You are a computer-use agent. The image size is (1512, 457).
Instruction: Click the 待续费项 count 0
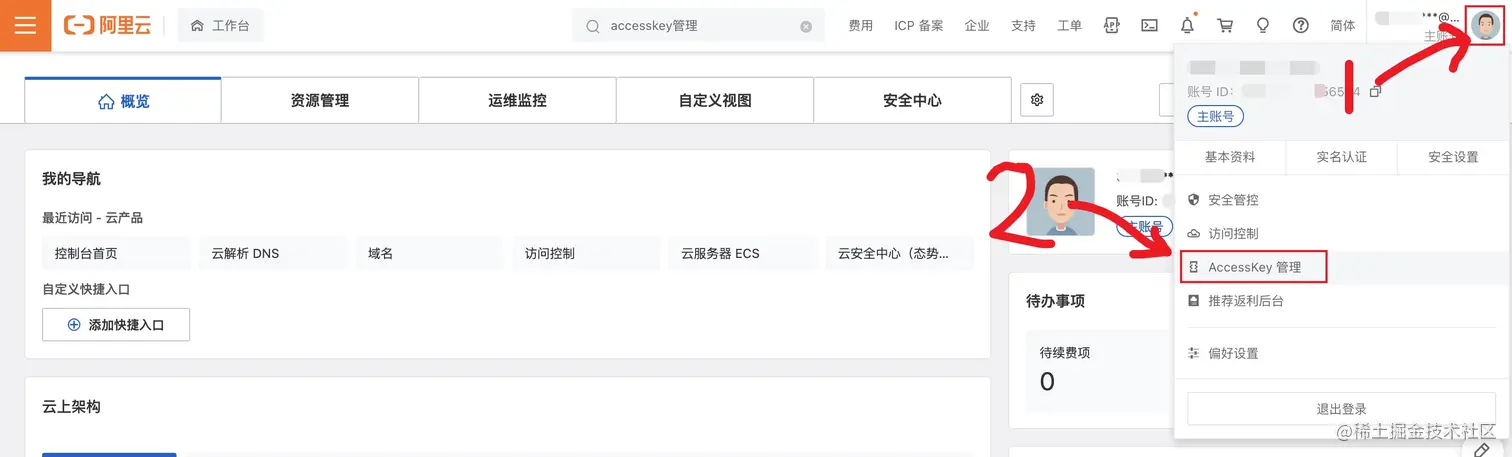tap(1047, 381)
